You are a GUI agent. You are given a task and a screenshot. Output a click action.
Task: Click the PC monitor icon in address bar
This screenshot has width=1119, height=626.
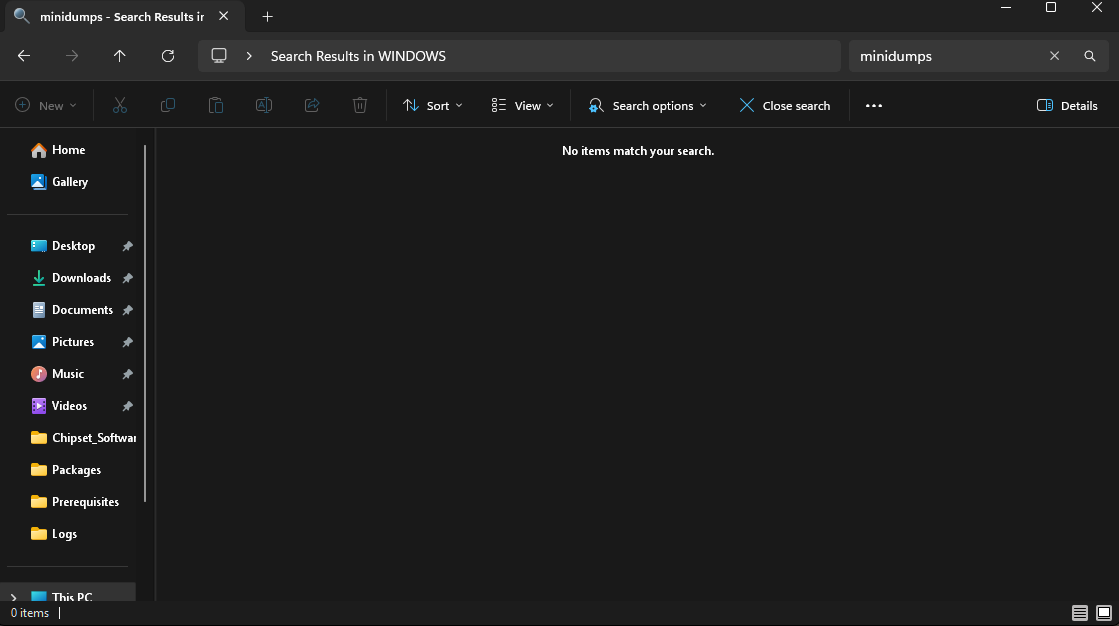pyautogui.click(x=219, y=56)
